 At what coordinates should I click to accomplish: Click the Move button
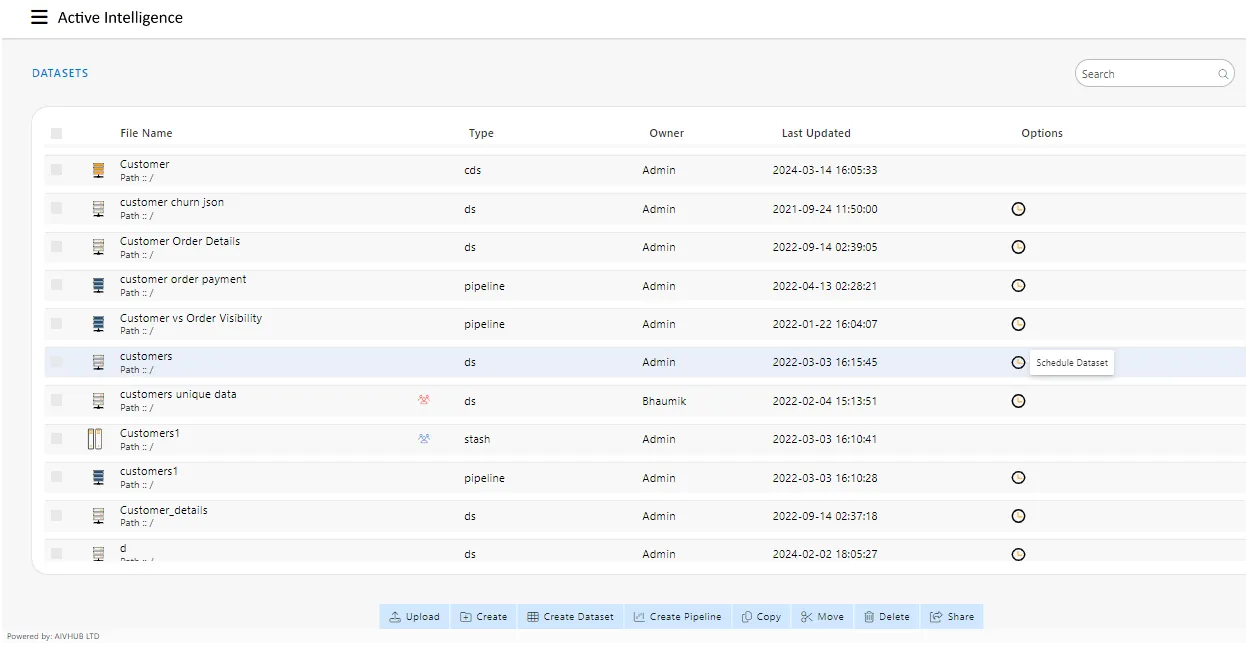point(822,617)
